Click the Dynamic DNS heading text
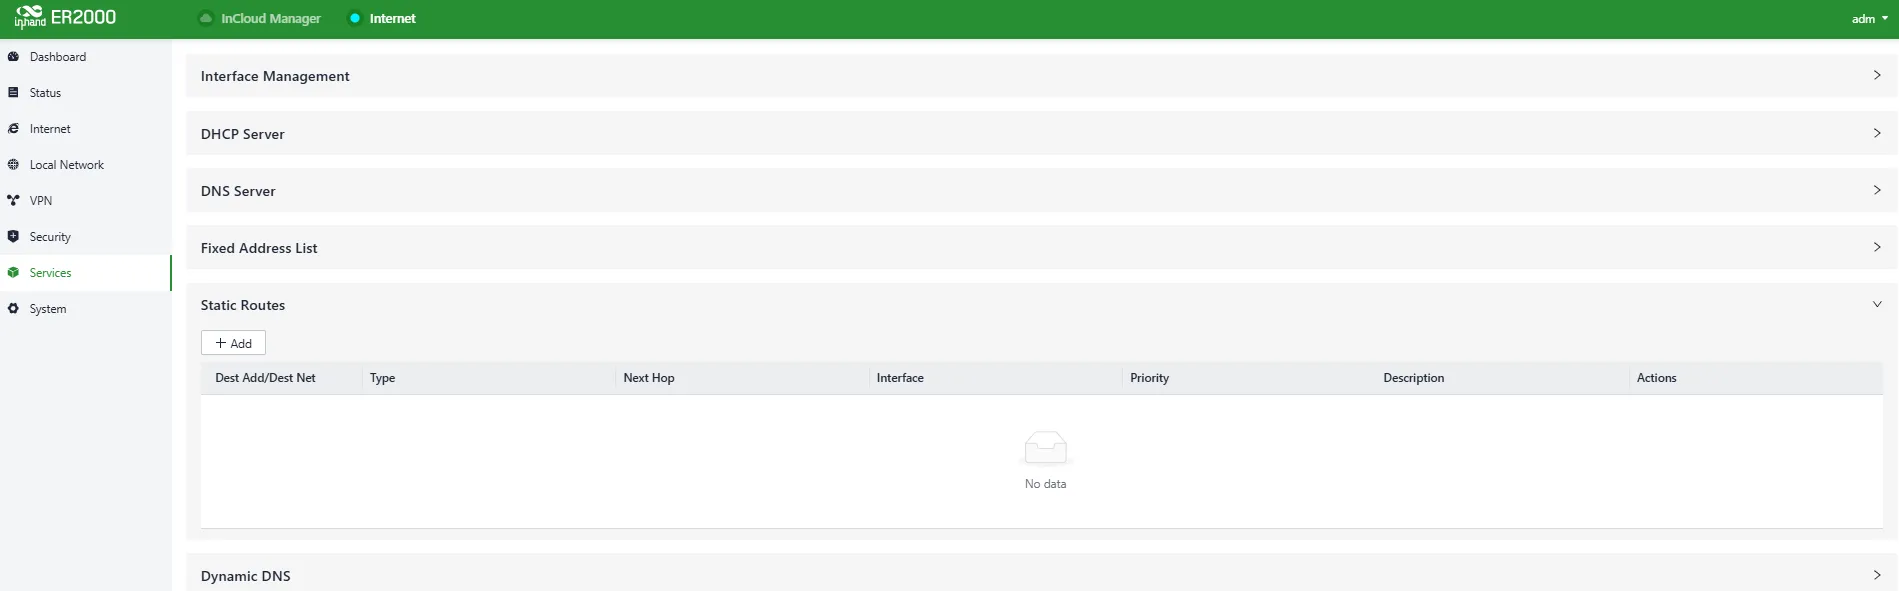Viewport: 1899px width, 591px height. (246, 576)
